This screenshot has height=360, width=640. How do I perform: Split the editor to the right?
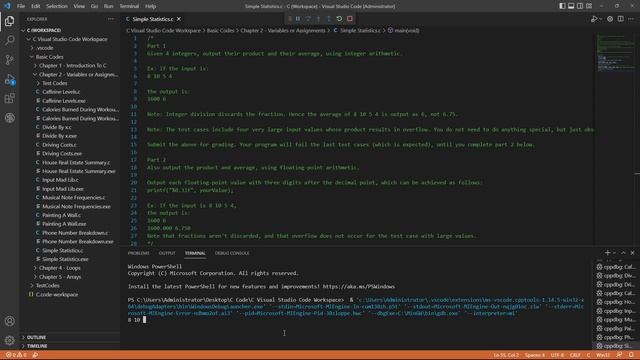(x=620, y=19)
